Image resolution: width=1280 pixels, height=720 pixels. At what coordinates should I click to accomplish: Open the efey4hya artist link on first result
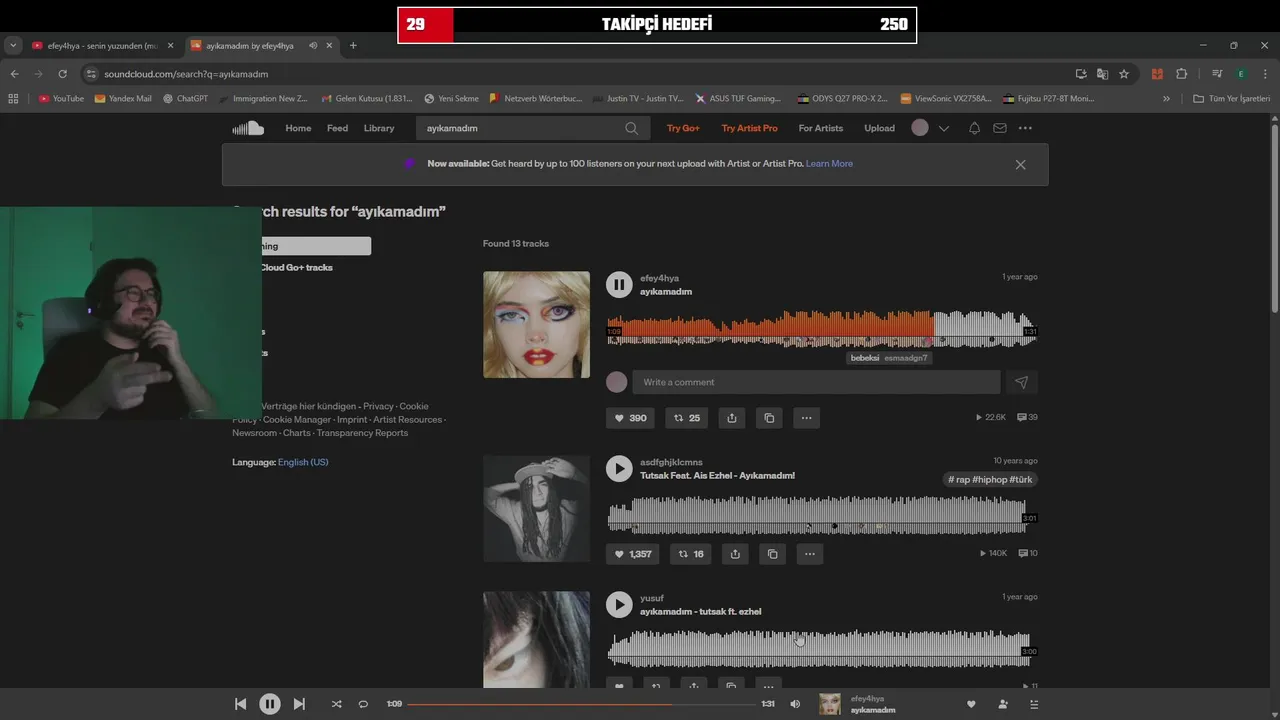click(659, 278)
